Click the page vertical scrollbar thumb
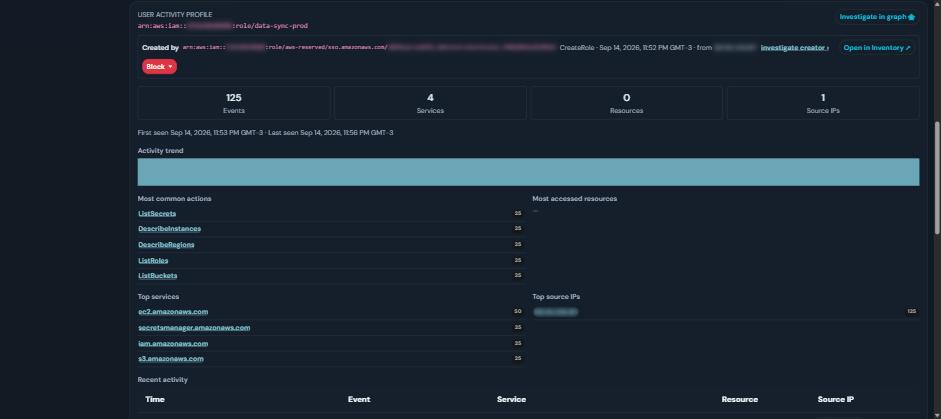Screen dimensions: 941x419 point(937,178)
